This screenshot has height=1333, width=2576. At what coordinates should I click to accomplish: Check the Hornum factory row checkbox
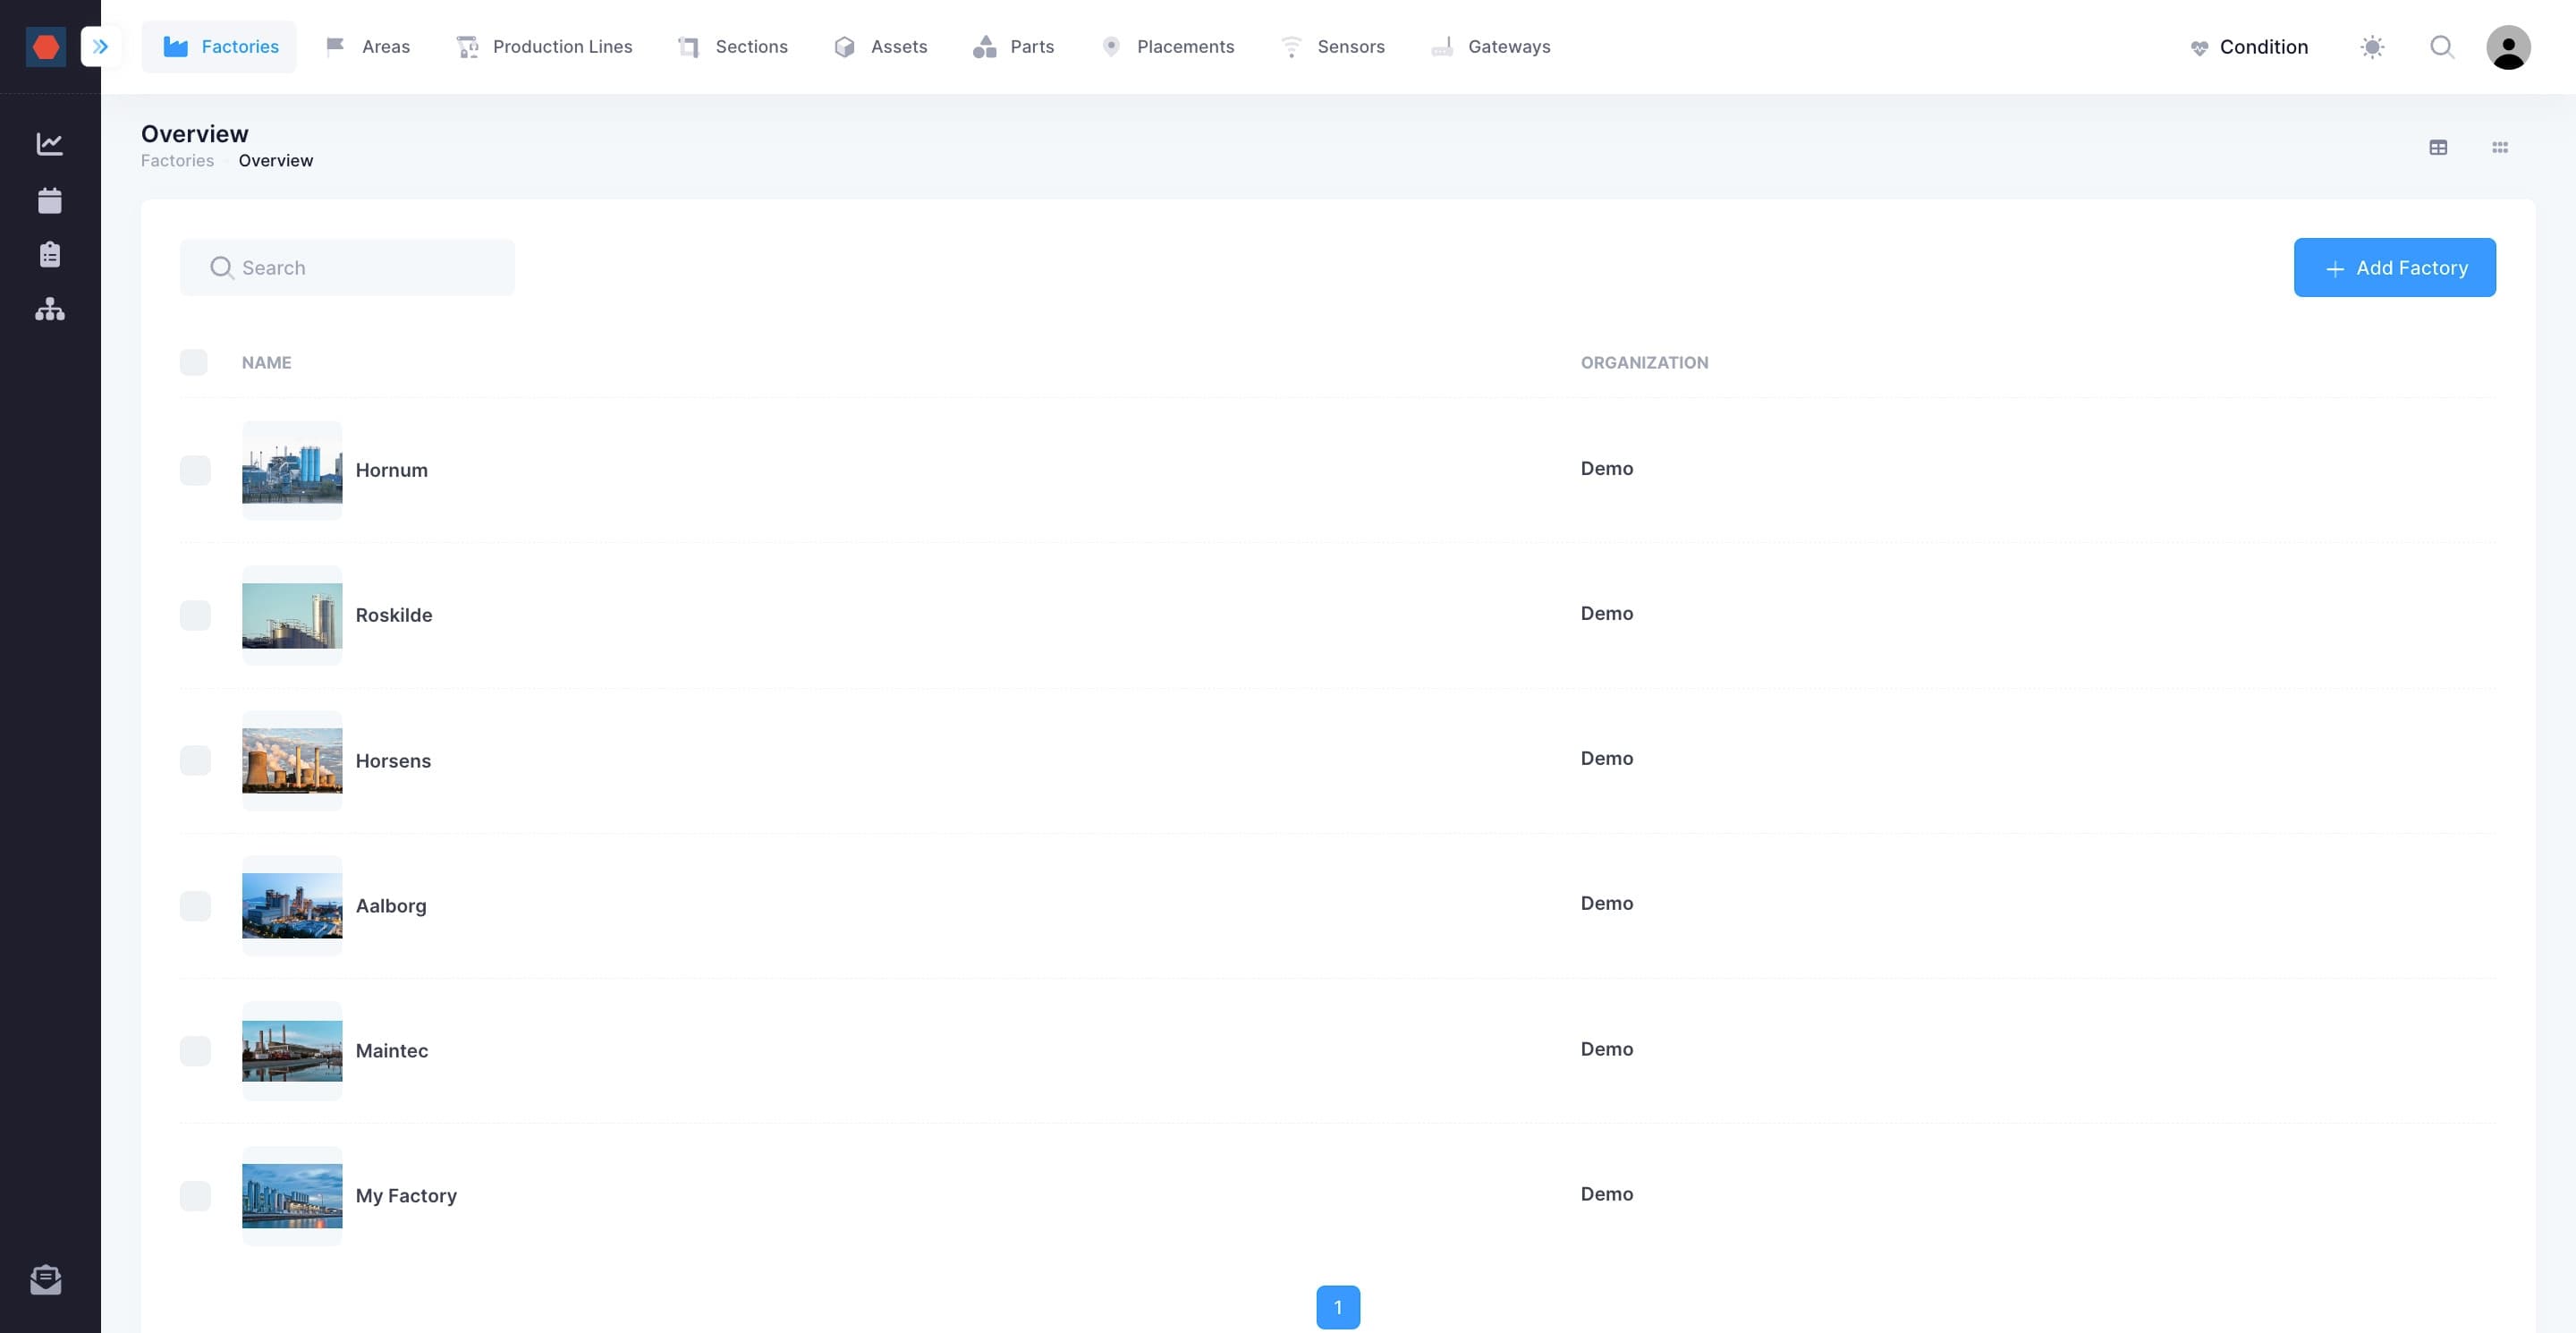click(195, 470)
